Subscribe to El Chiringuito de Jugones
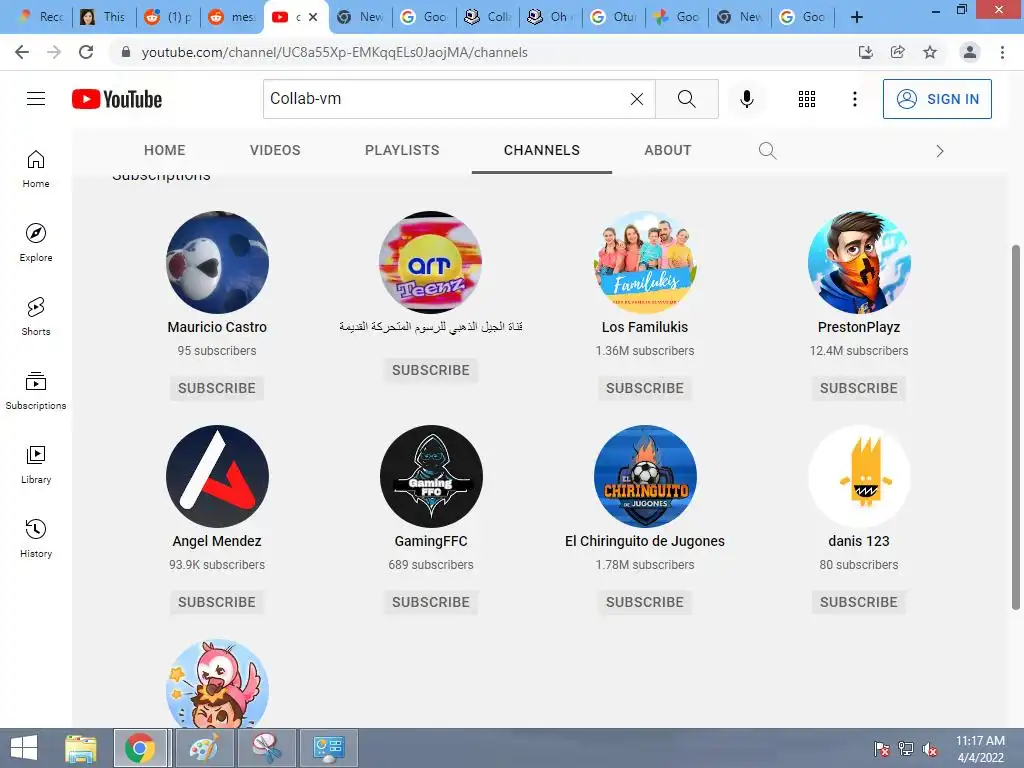Viewport: 1024px width, 768px height. pyautogui.click(x=645, y=602)
